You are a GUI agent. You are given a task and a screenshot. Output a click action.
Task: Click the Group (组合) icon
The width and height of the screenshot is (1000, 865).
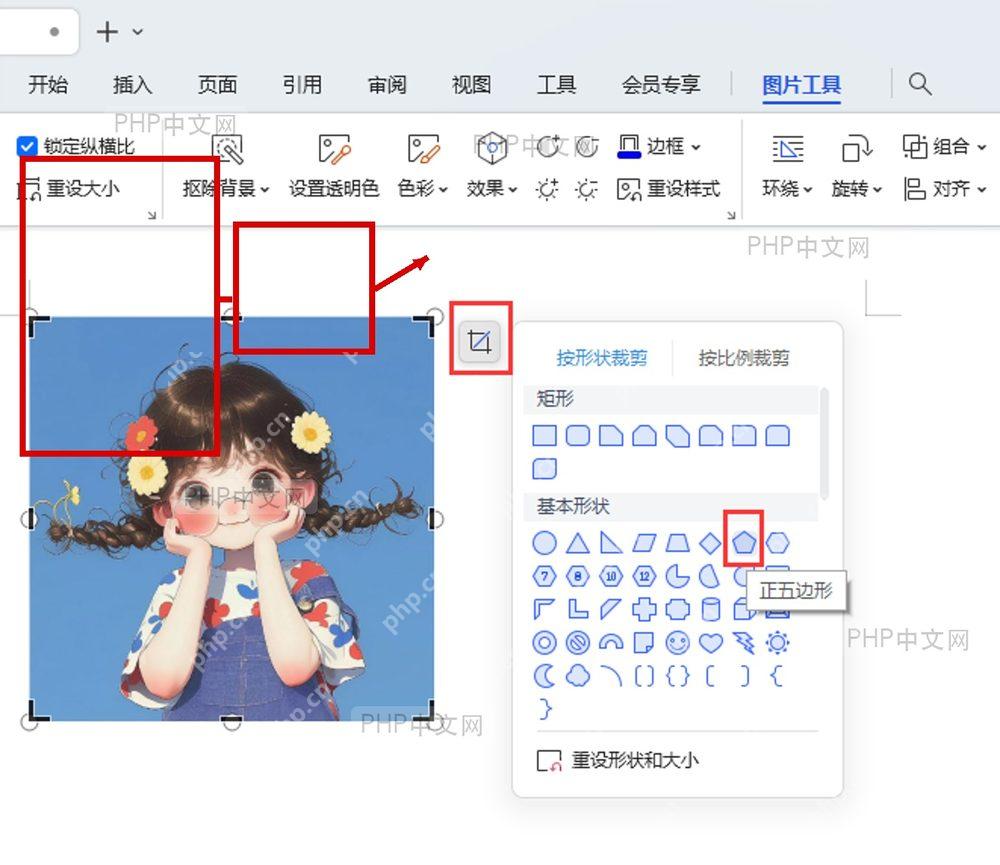point(915,146)
